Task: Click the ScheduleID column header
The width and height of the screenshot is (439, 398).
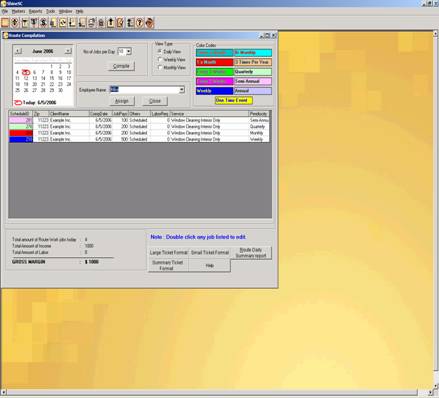Action: 21,114
